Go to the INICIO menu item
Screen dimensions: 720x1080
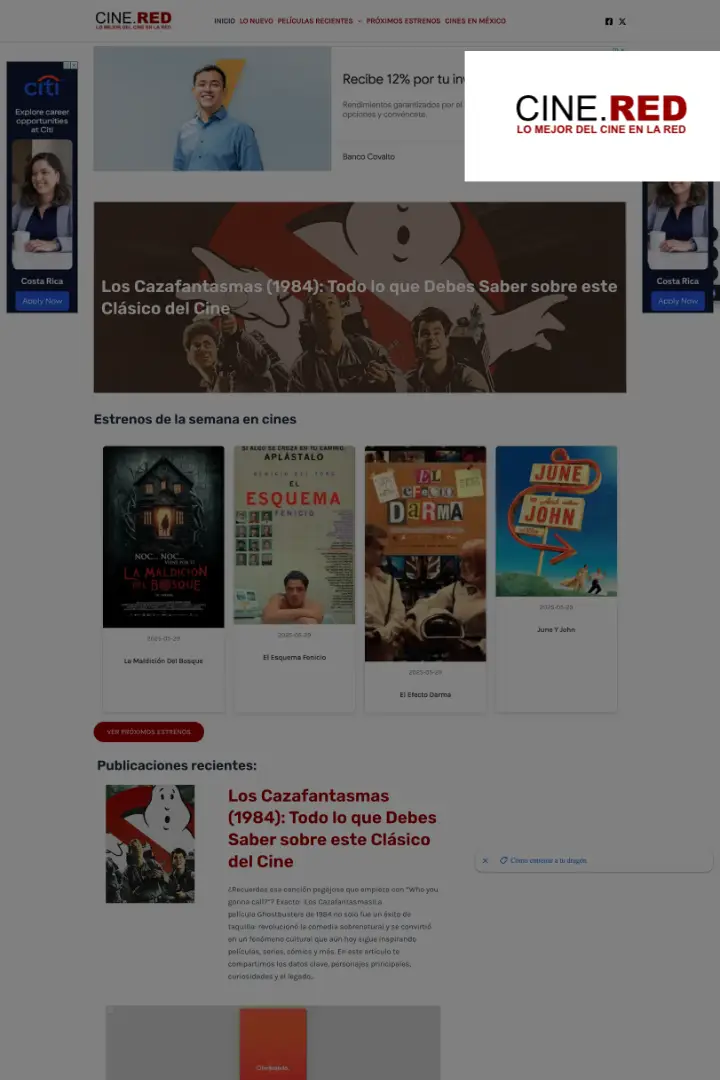click(225, 21)
